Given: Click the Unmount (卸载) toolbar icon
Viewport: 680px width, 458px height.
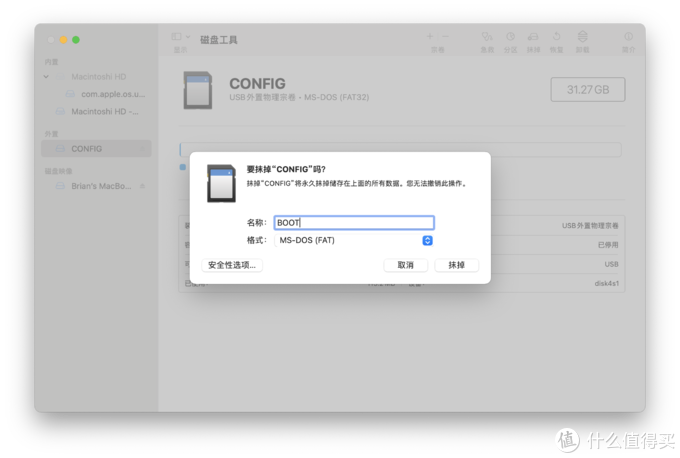Looking at the screenshot, I should point(582,36).
